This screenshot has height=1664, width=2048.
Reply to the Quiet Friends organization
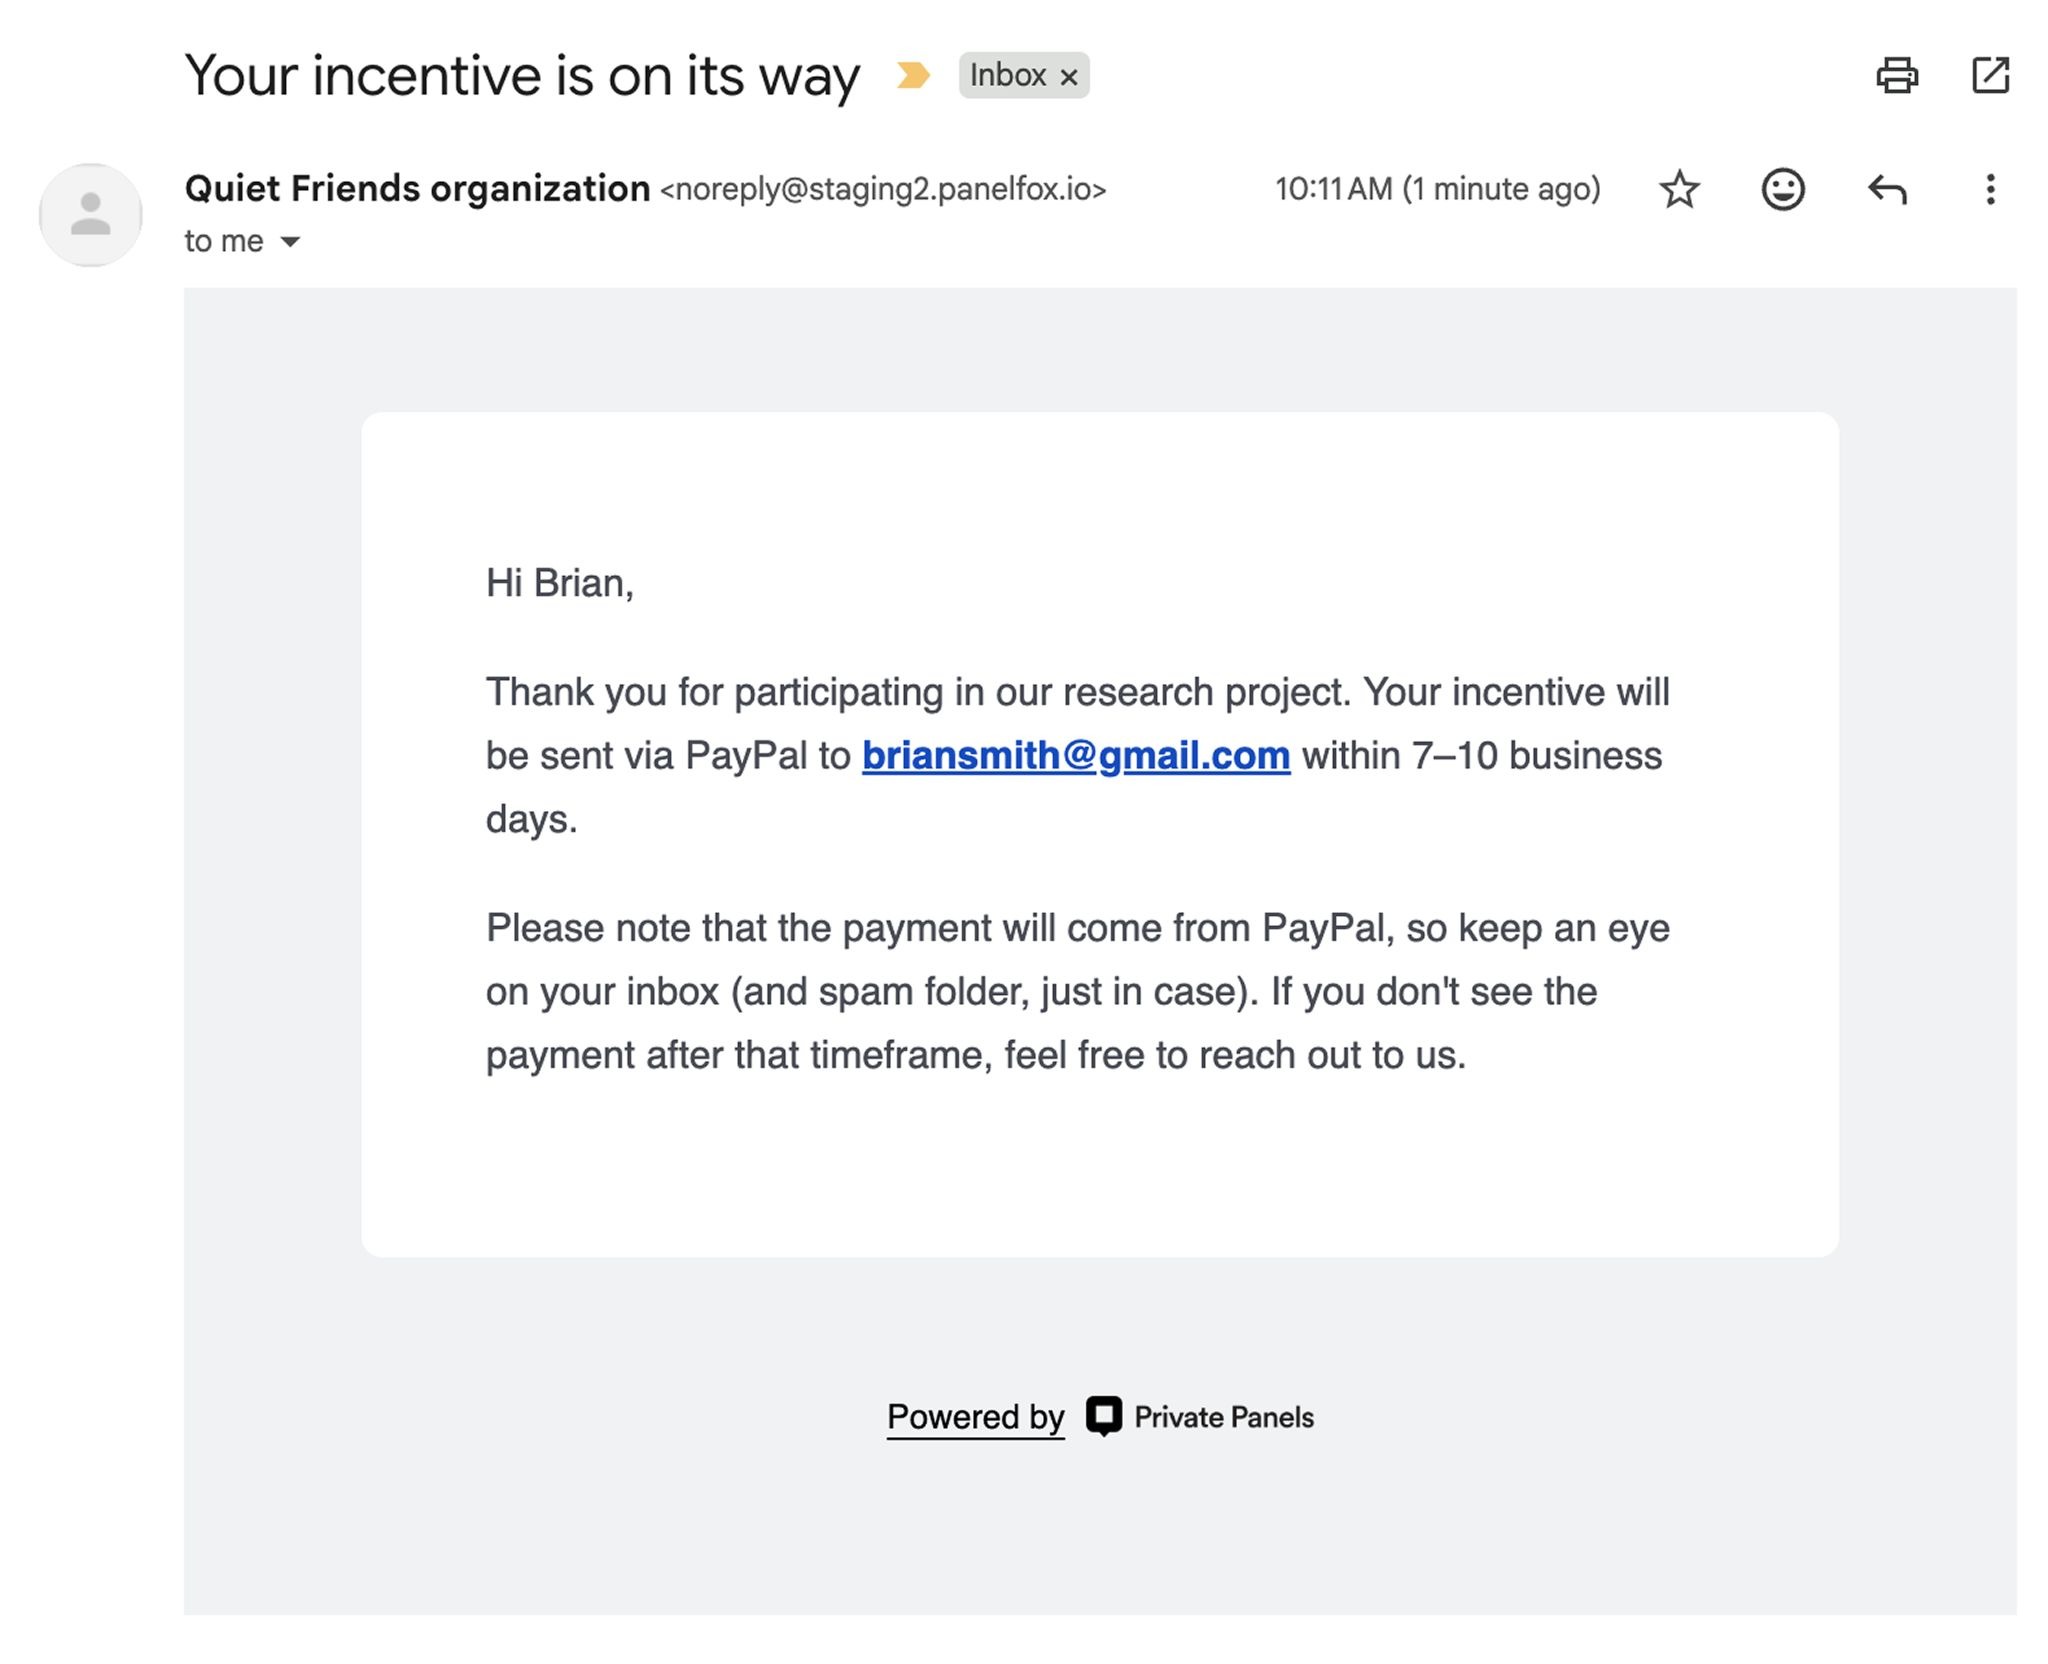[1887, 189]
